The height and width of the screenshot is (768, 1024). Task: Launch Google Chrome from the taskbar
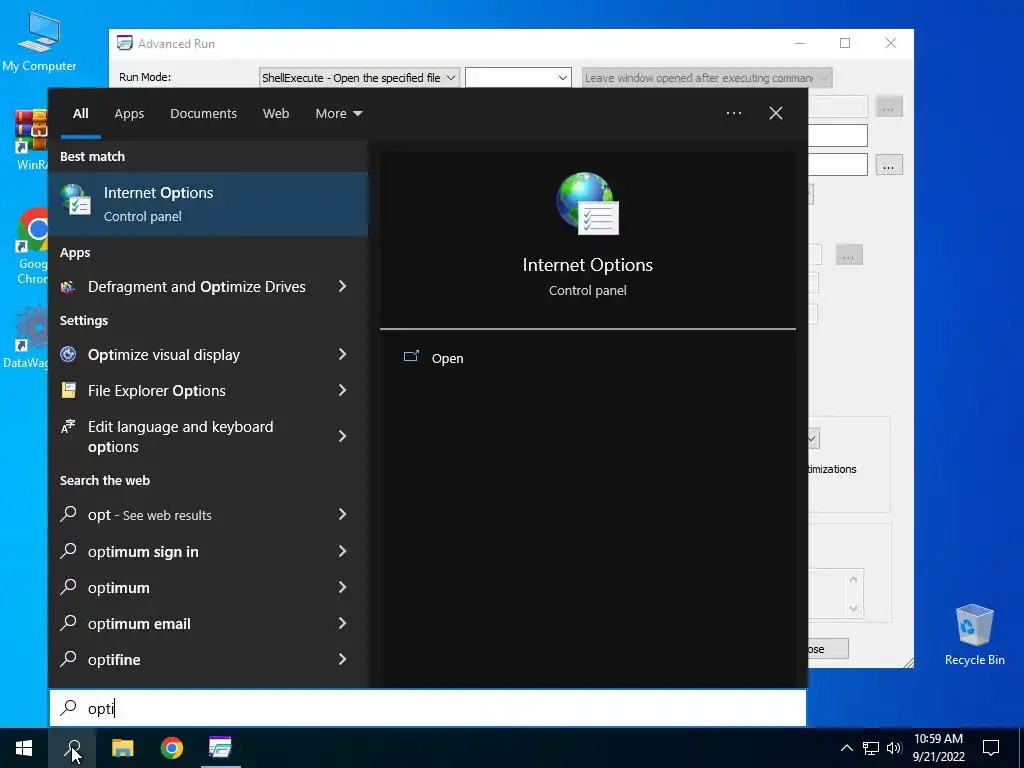click(172, 748)
